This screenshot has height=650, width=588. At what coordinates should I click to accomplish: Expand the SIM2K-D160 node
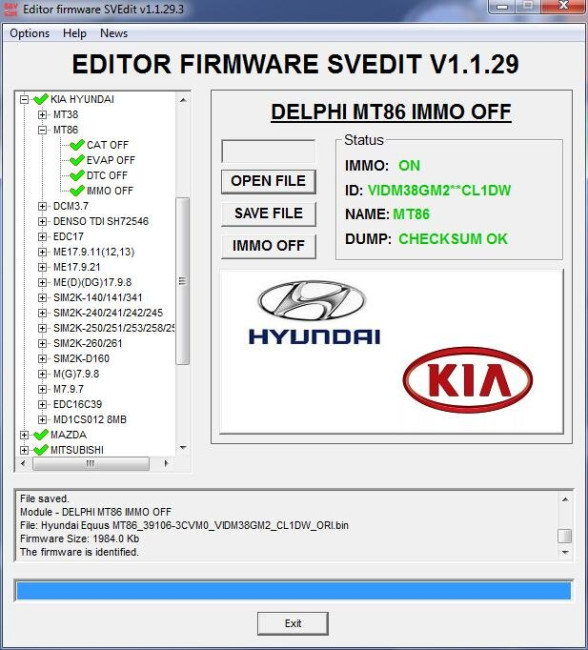pyautogui.click(x=42, y=359)
